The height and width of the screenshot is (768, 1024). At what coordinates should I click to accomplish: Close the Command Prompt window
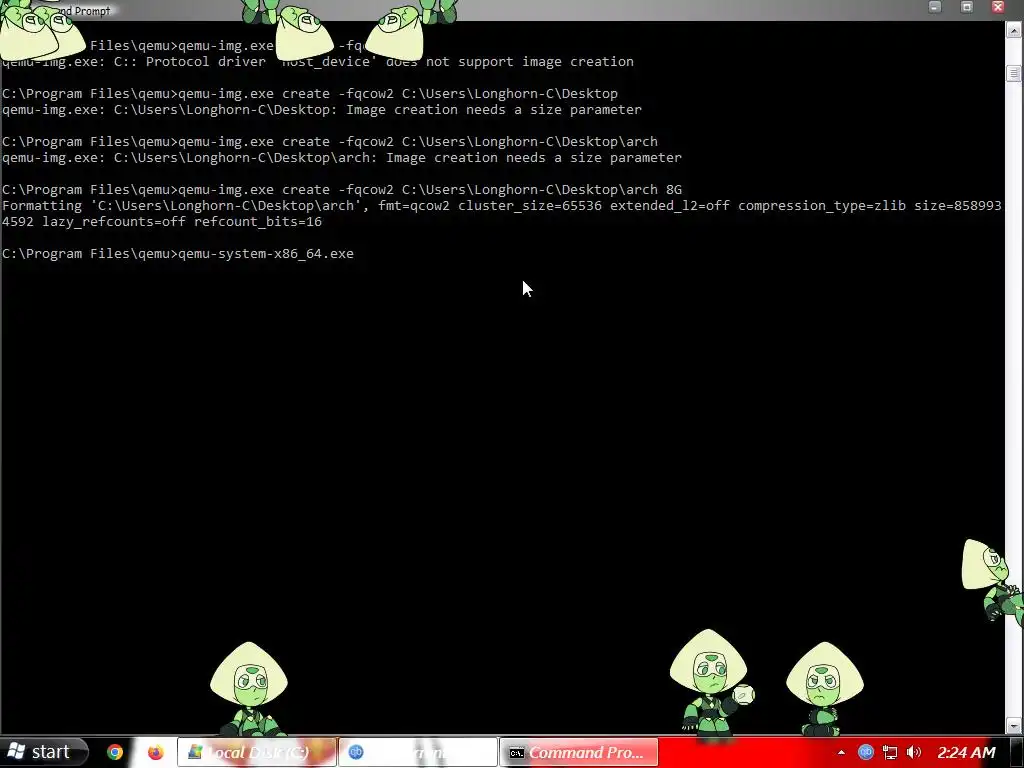(x=998, y=7)
